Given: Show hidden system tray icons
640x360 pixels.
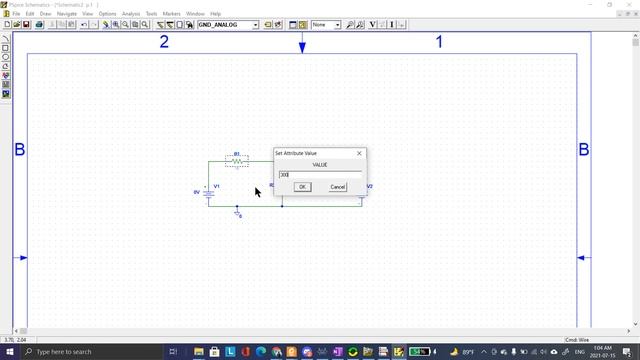Looking at the screenshot, I should point(484,351).
